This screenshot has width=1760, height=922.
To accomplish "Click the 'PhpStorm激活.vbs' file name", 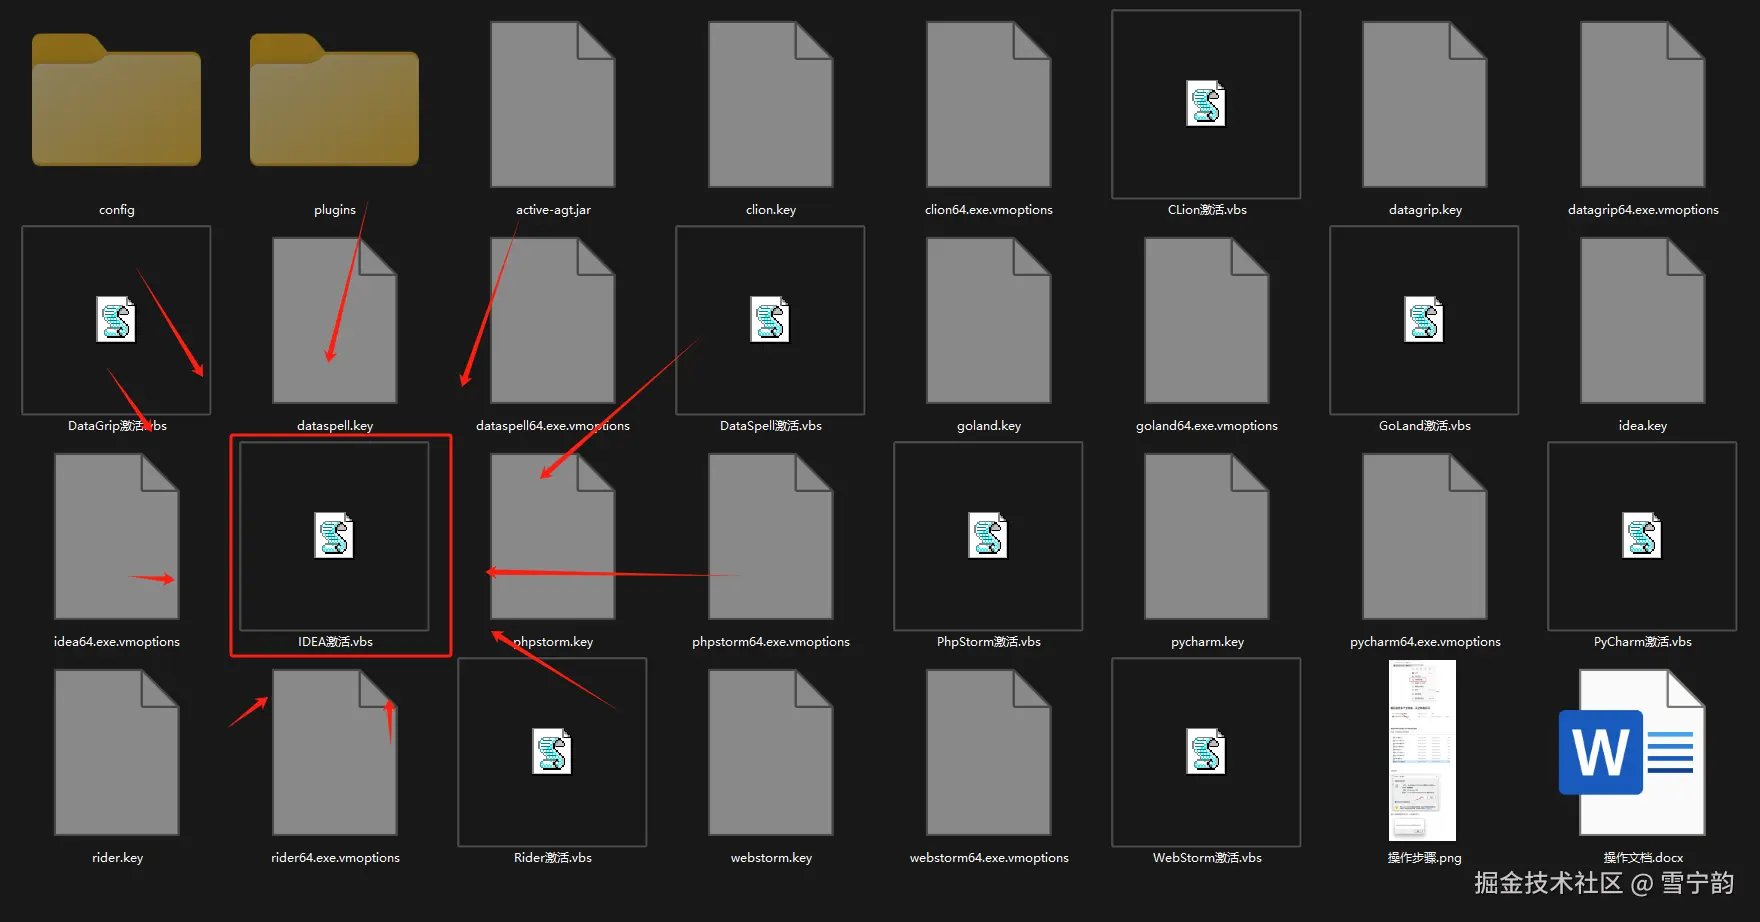I will [x=989, y=642].
